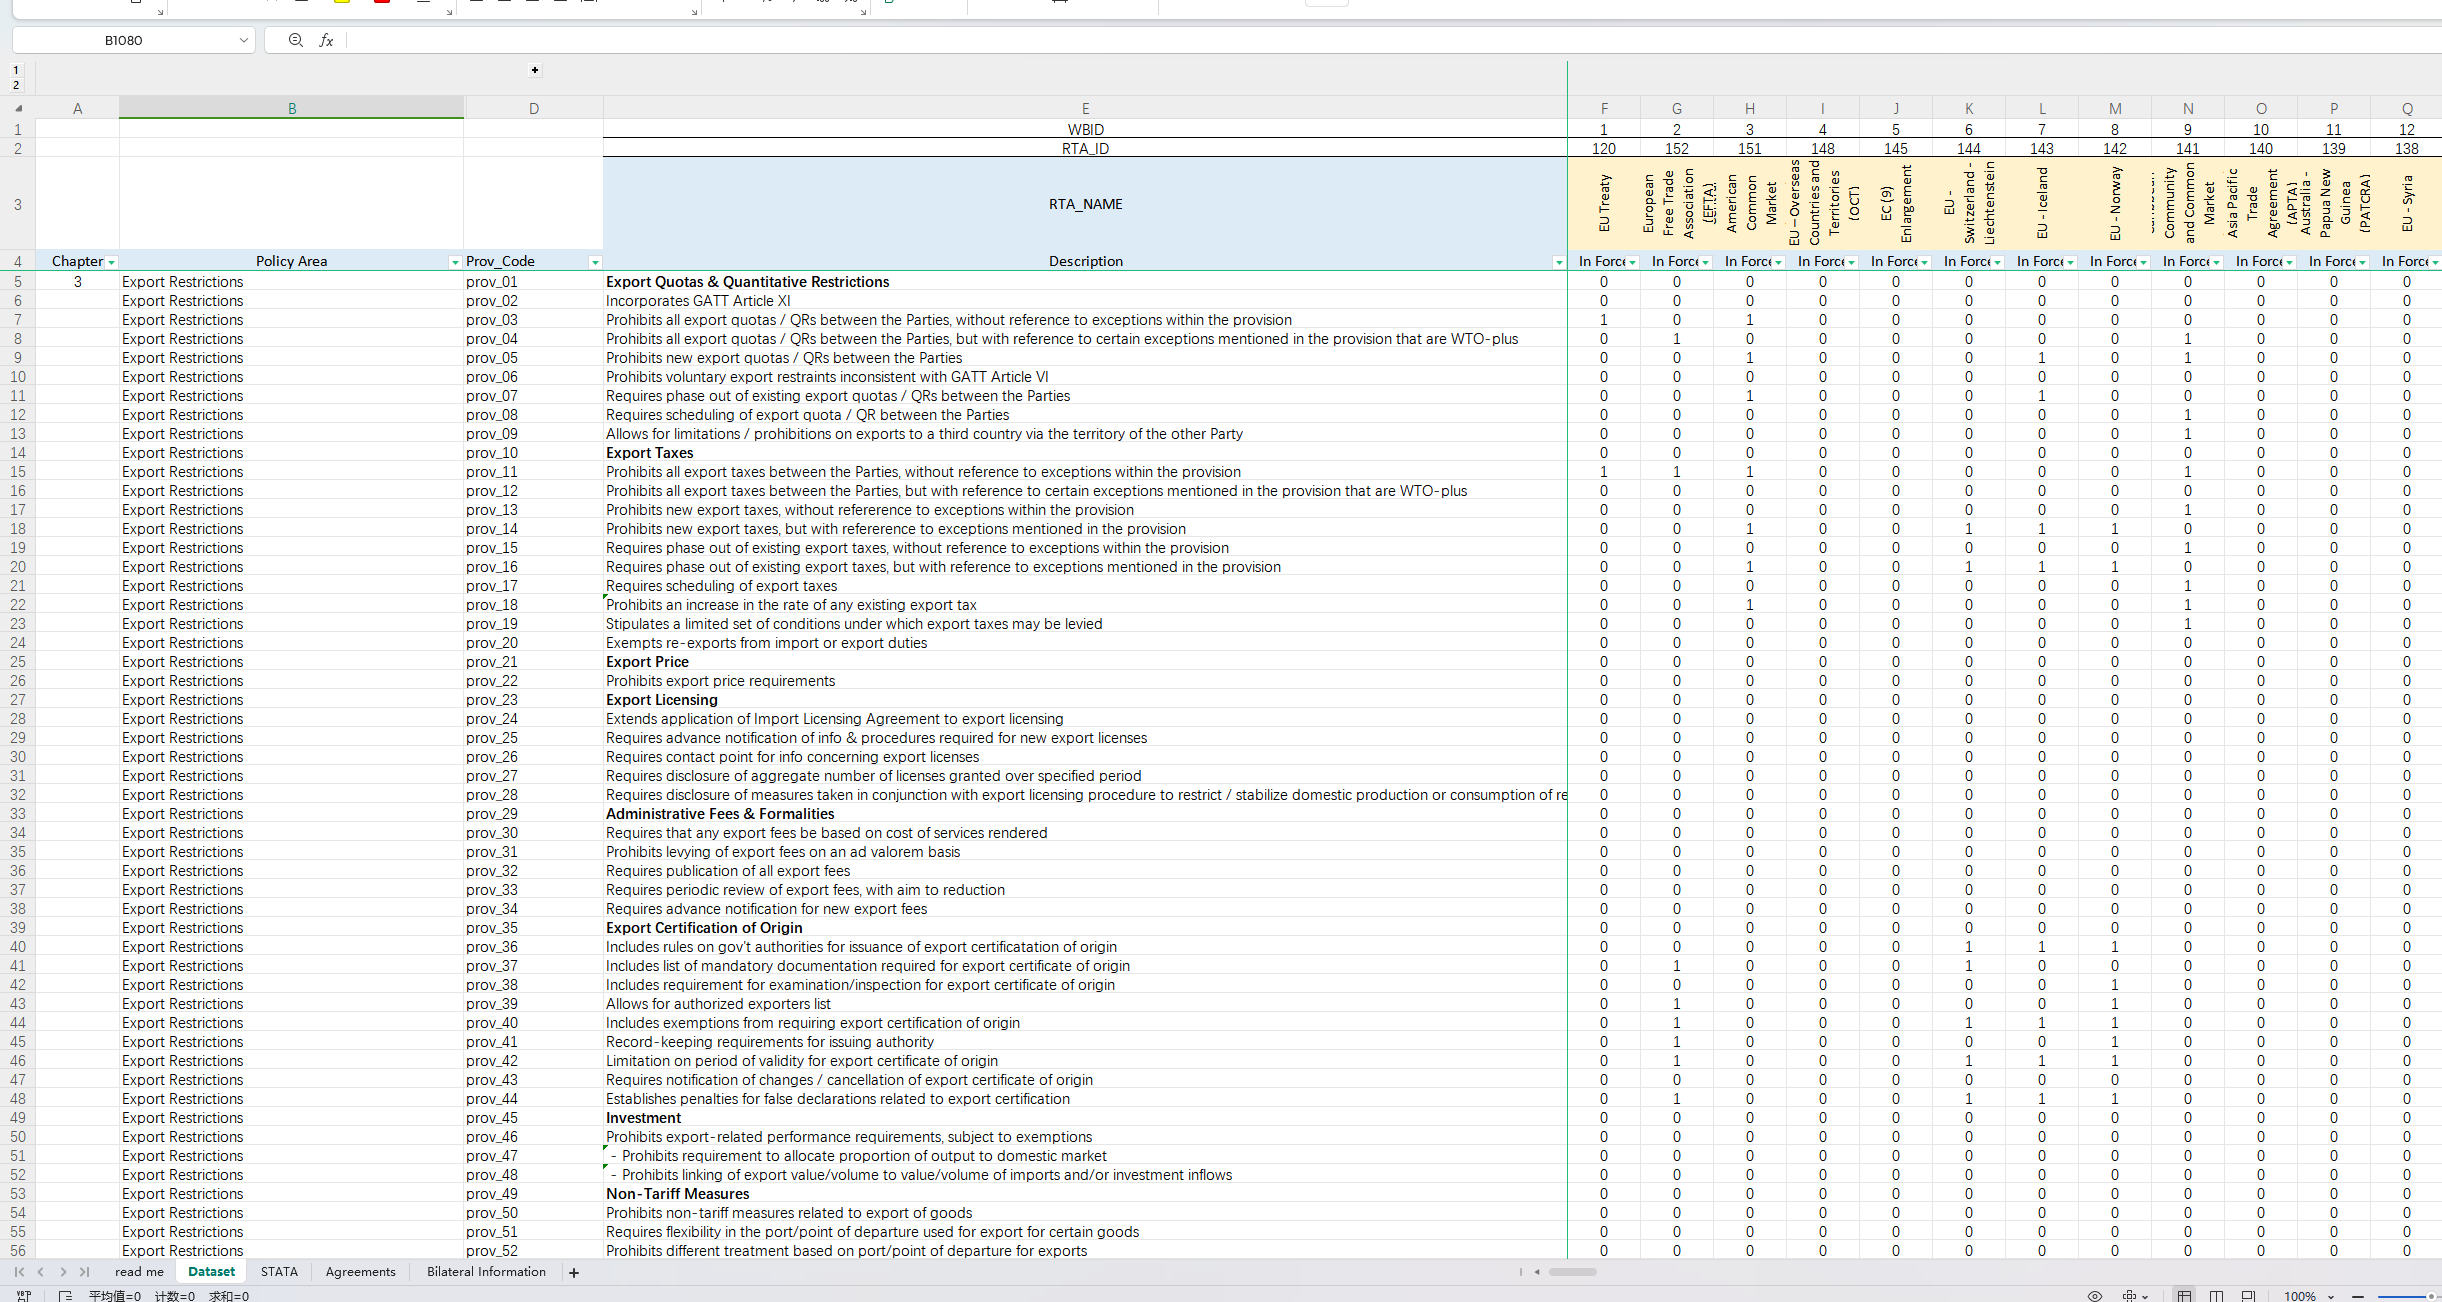Click the zoom slider handle
This screenshot has height=1302, width=2442.
pyautogui.click(x=2430, y=1296)
